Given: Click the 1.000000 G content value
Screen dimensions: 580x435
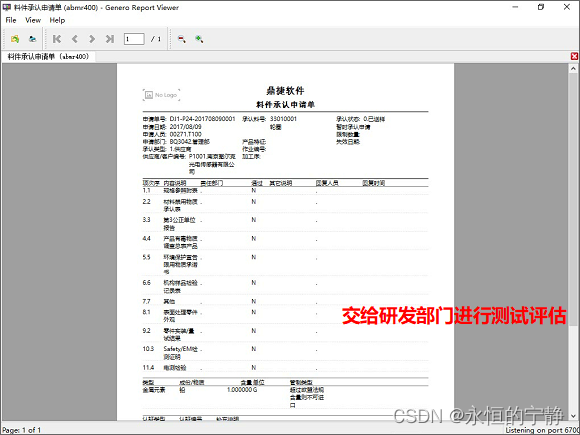Looking at the screenshot, I should click(x=242, y=390).
